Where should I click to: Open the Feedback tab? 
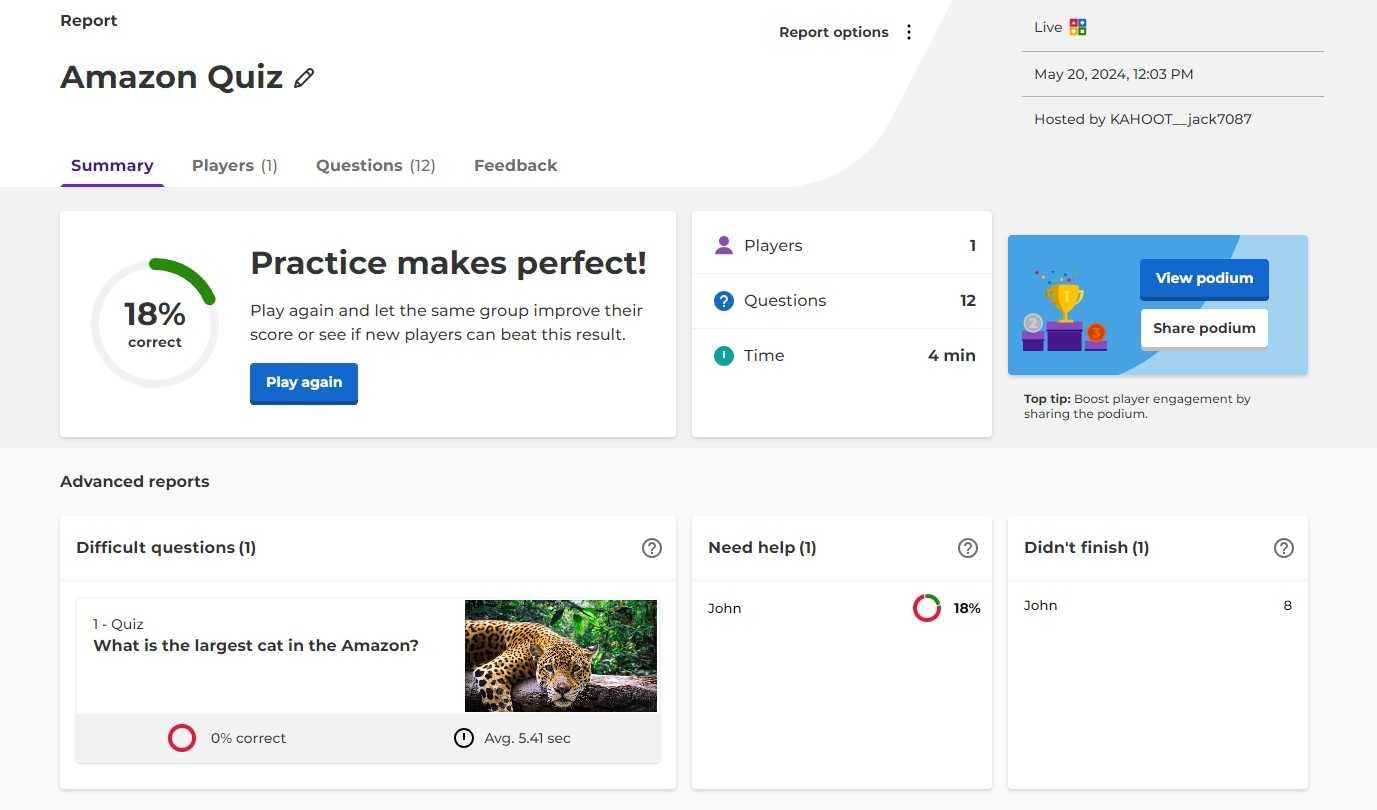tap(516, 166)
